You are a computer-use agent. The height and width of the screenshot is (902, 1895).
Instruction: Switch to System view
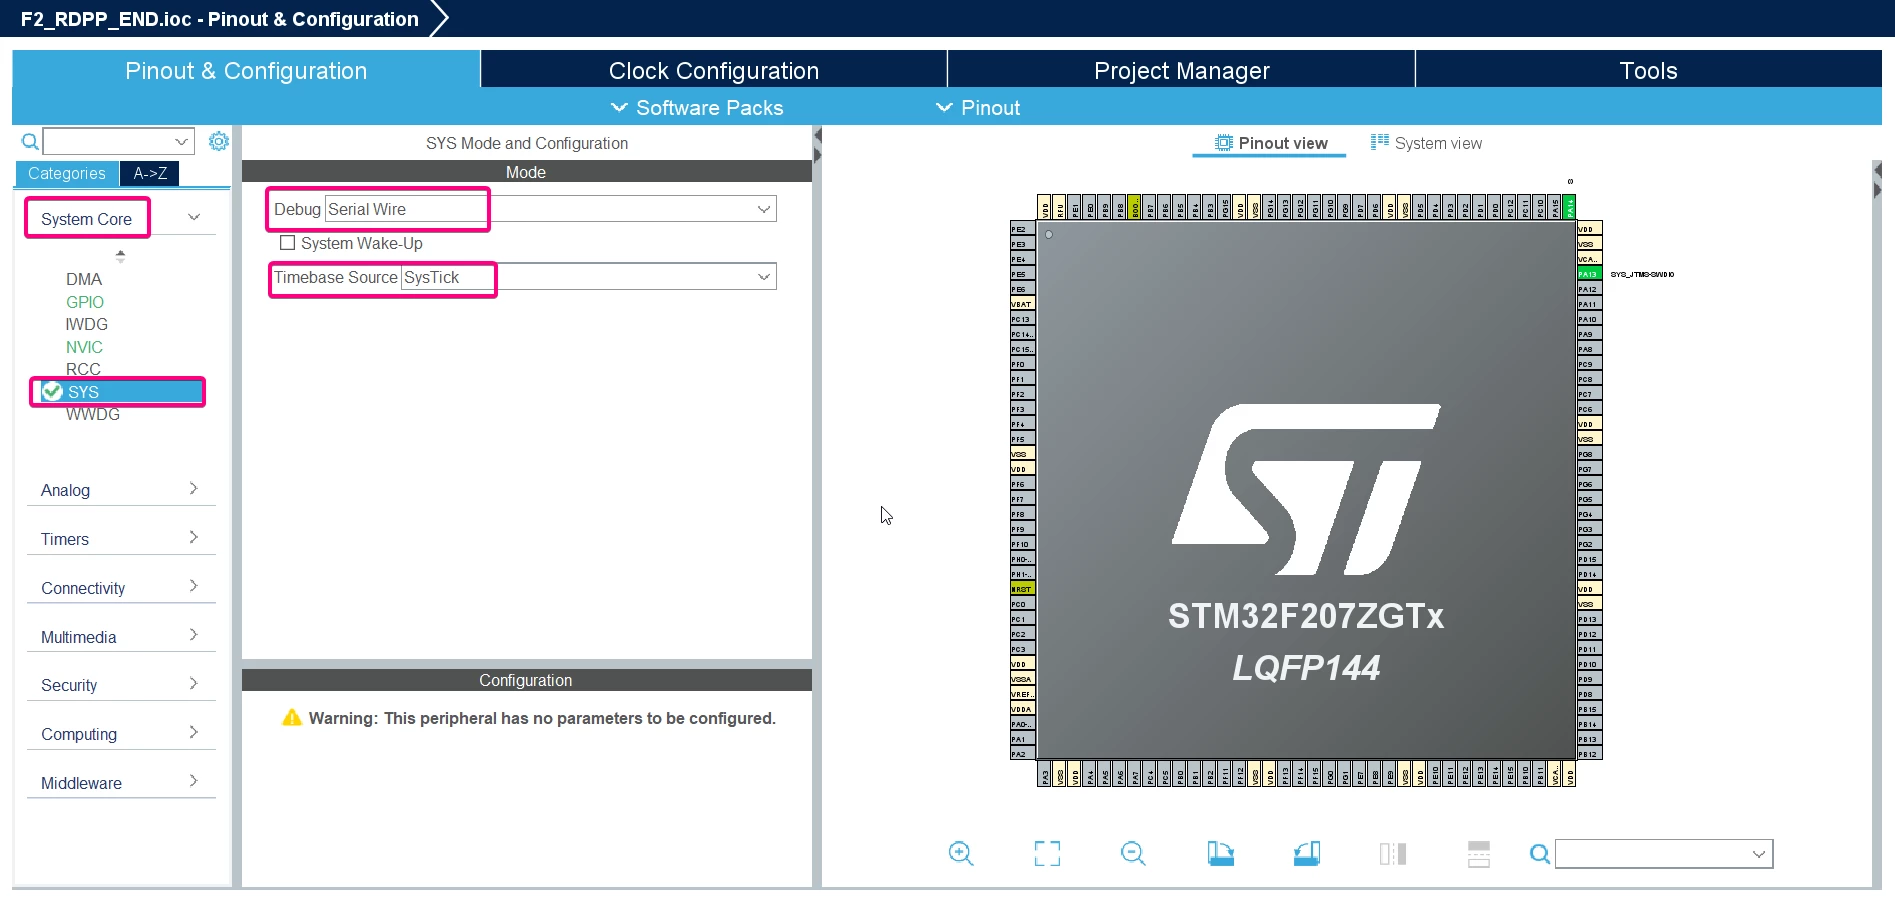tap(1426, 143)
